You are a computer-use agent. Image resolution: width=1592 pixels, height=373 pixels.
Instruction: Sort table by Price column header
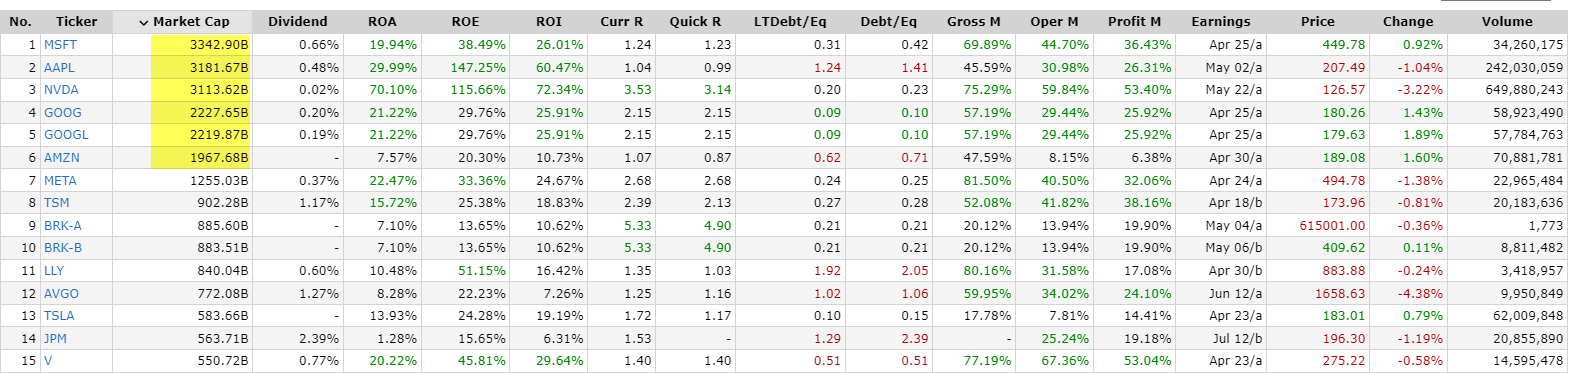coord(1317,21)
